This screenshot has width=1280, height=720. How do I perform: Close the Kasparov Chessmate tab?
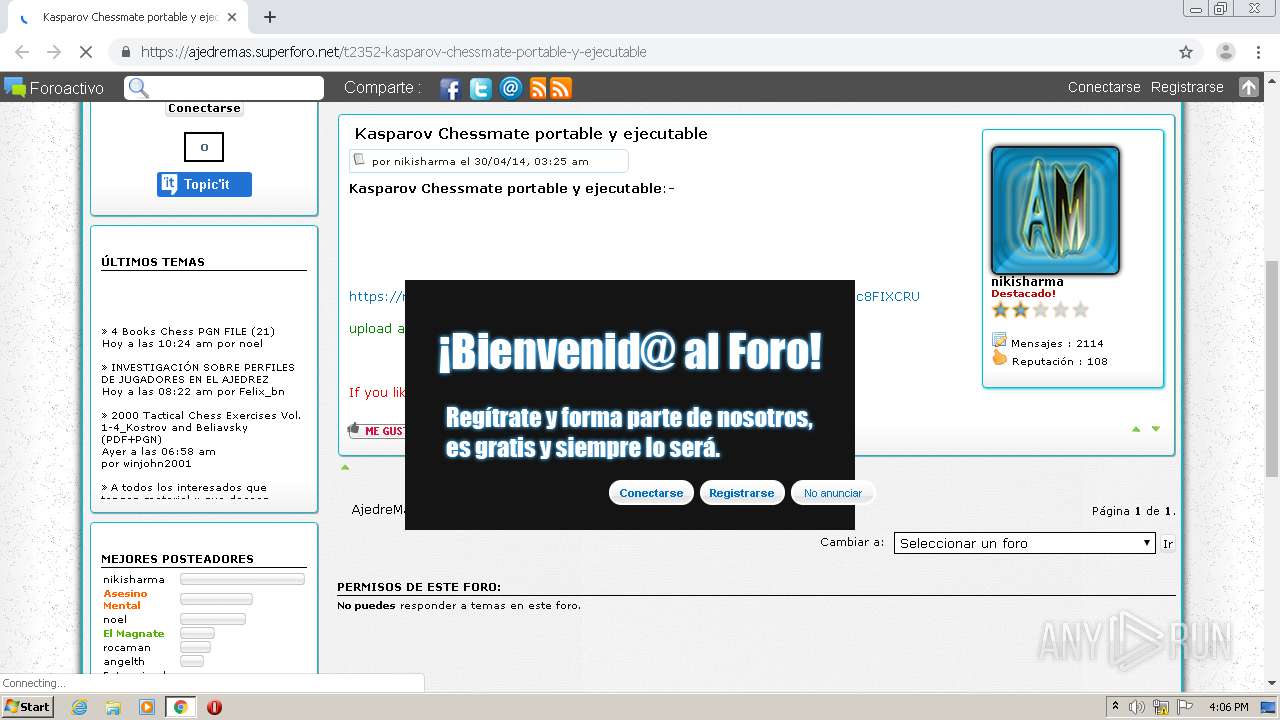click(x=232, y=17)
